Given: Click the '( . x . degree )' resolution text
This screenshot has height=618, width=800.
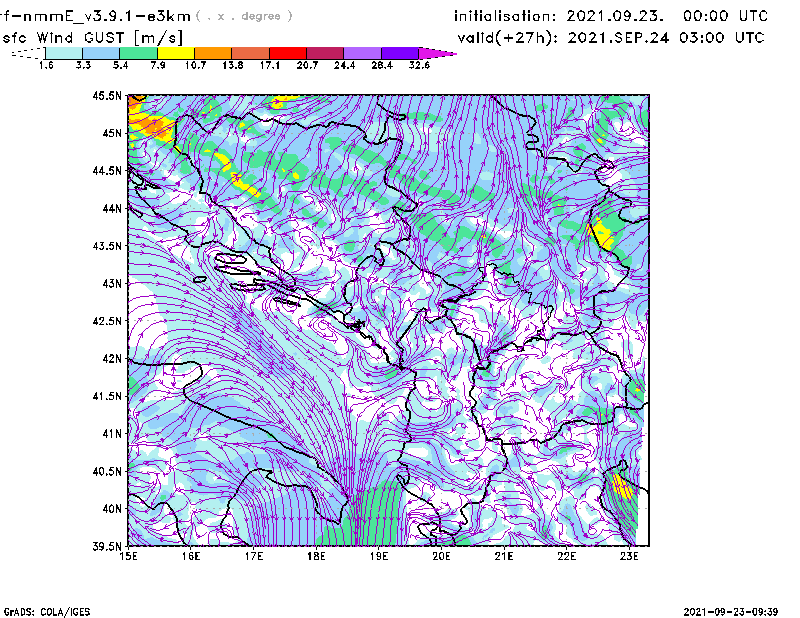Looking at the screenshot, I should (x=244, y=16).
